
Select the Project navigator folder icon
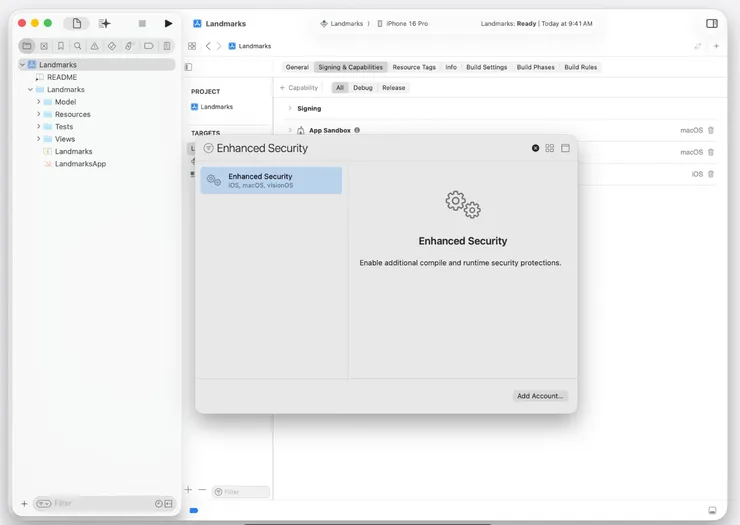(27, 46)
